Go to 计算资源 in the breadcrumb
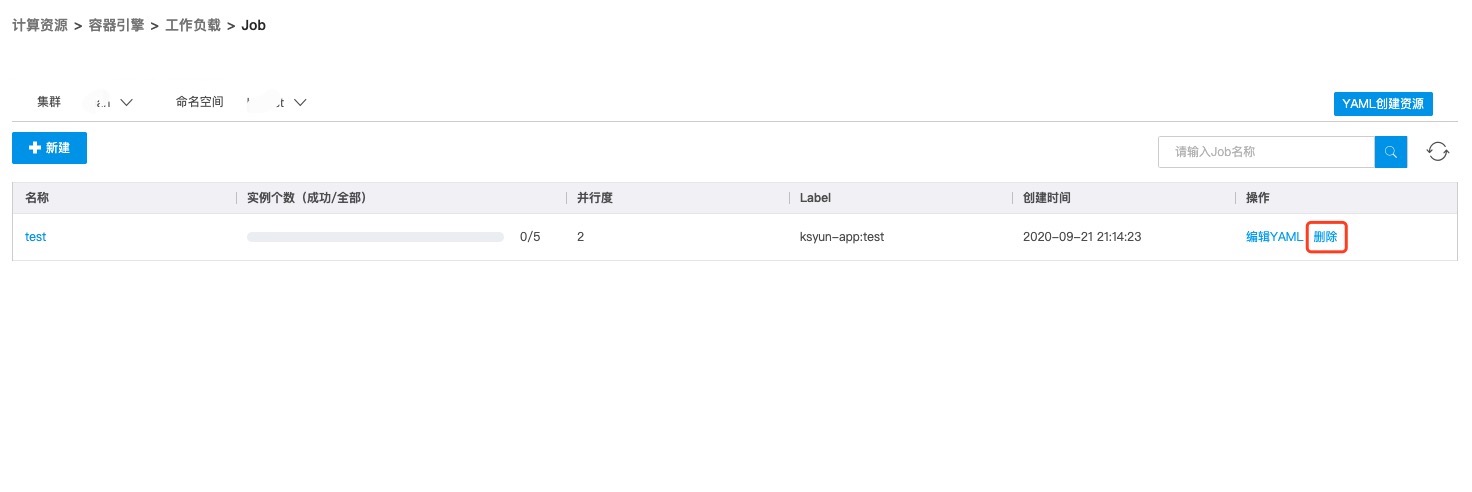This screenshot has height=492, width=1472. [x=39, y=25]
